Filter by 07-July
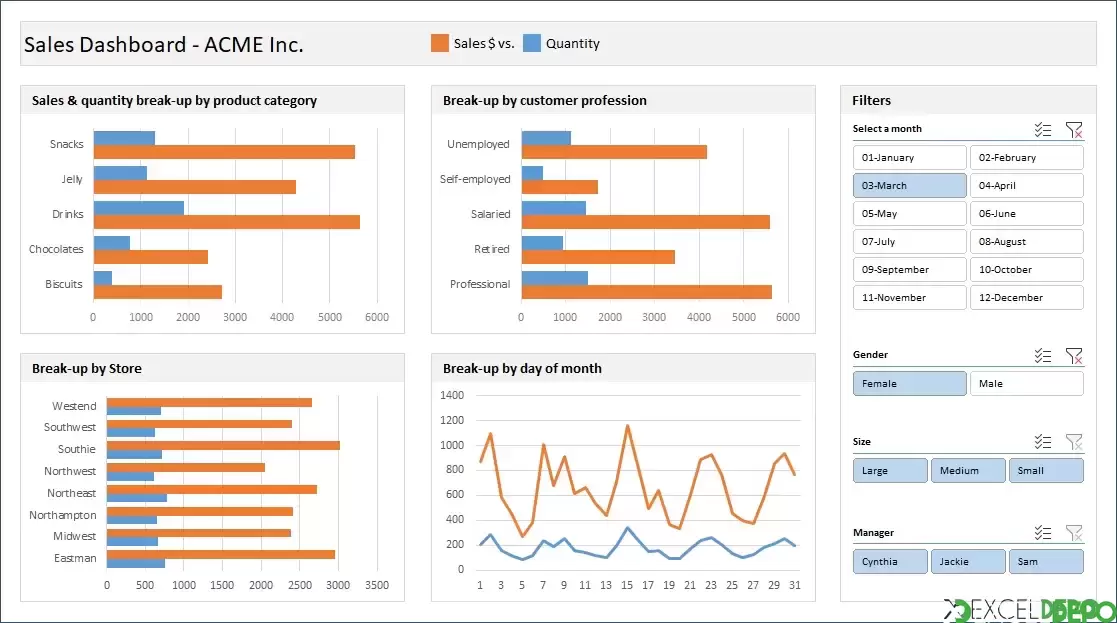The image size is (1117, 623). 910,241
